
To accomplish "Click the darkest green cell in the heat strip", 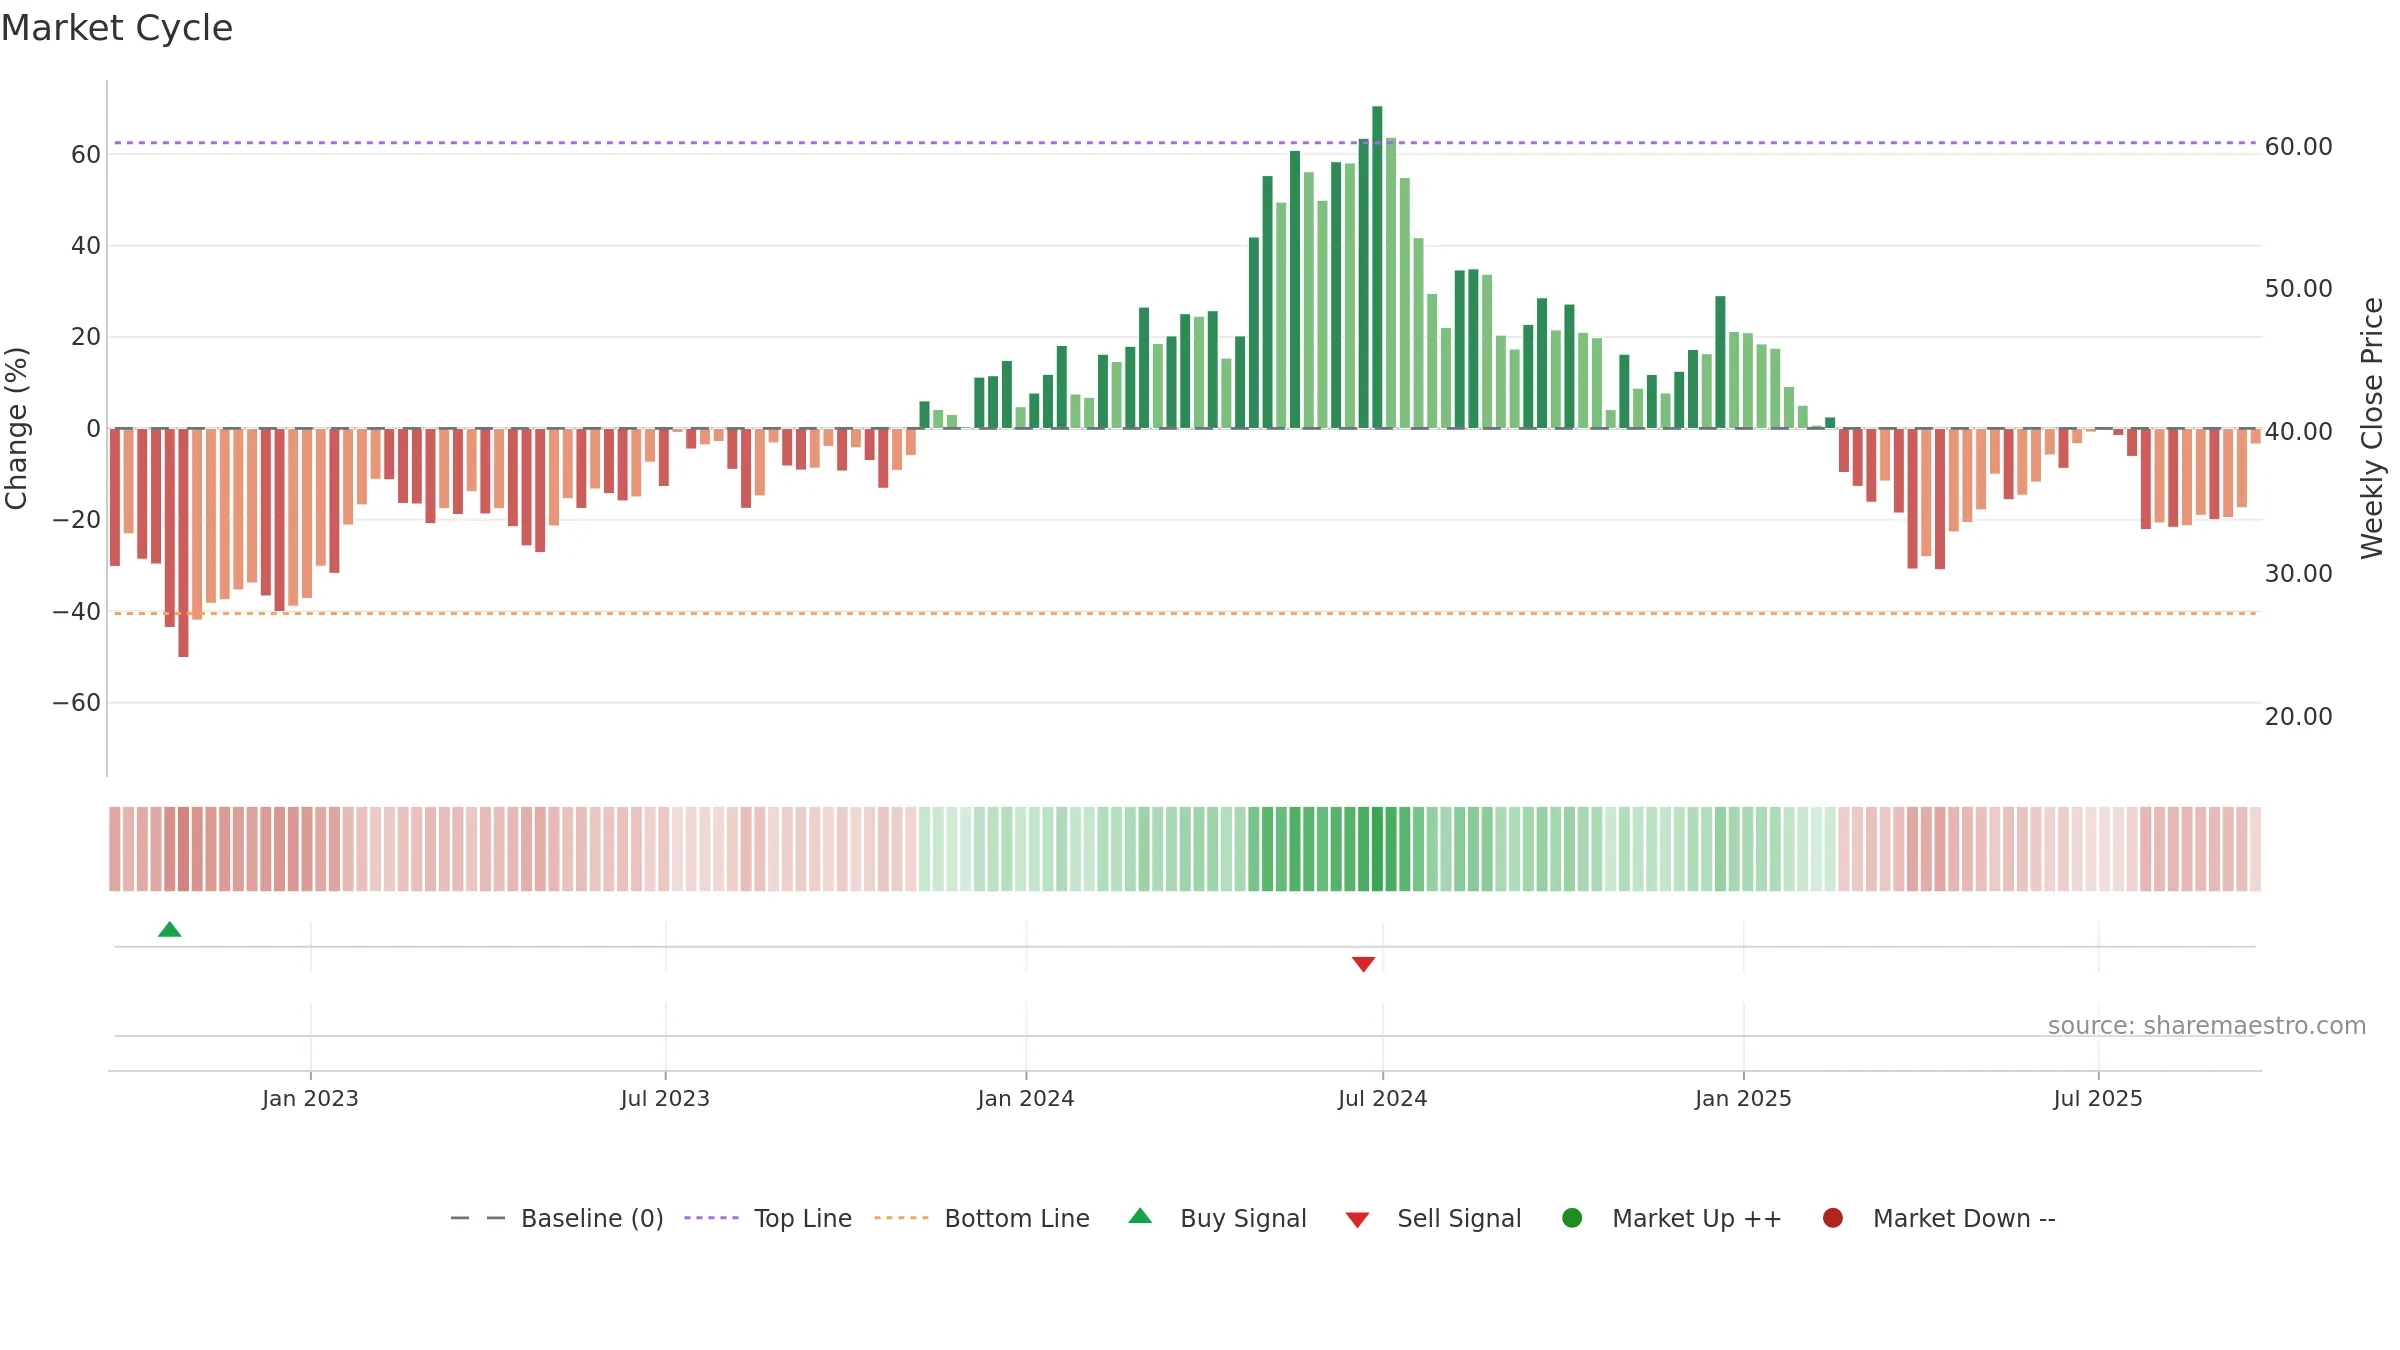I will (x=1377, y=849).
